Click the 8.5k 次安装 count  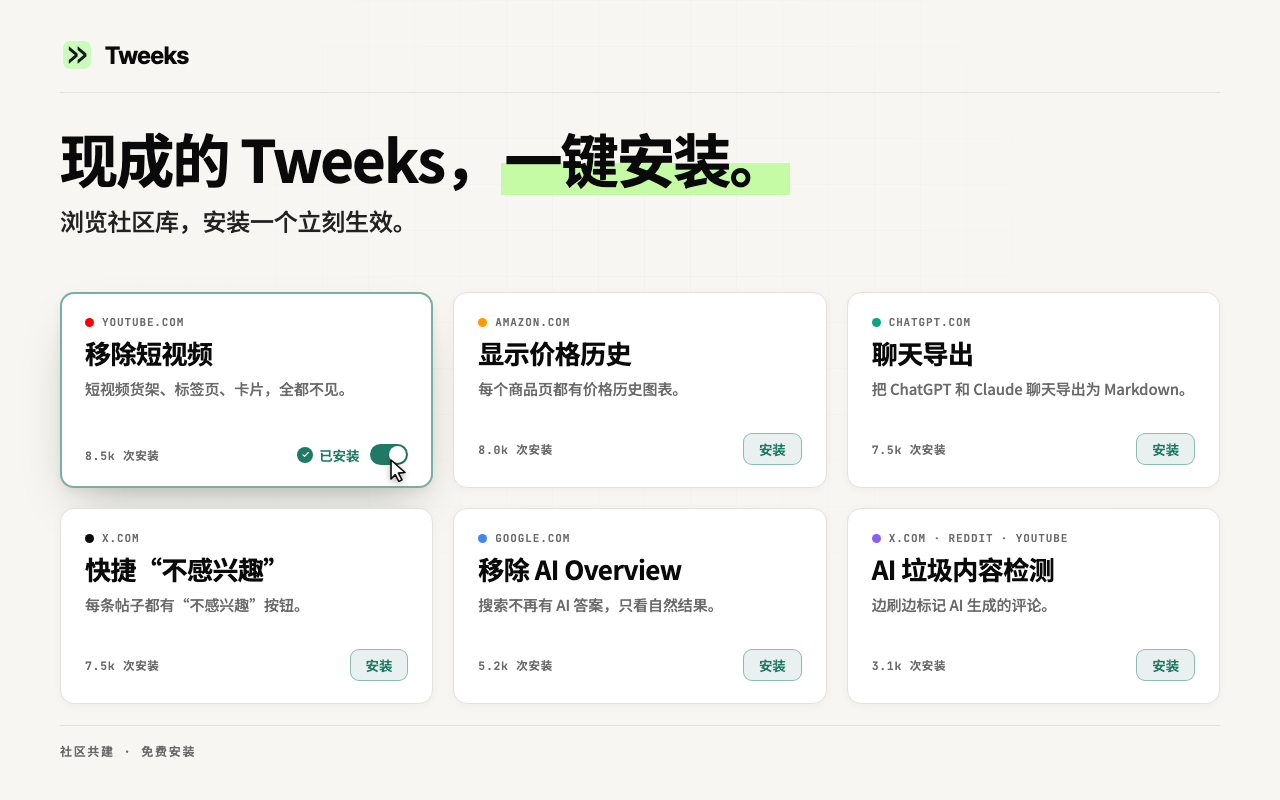pyautogui.click(x=122, y=455)
